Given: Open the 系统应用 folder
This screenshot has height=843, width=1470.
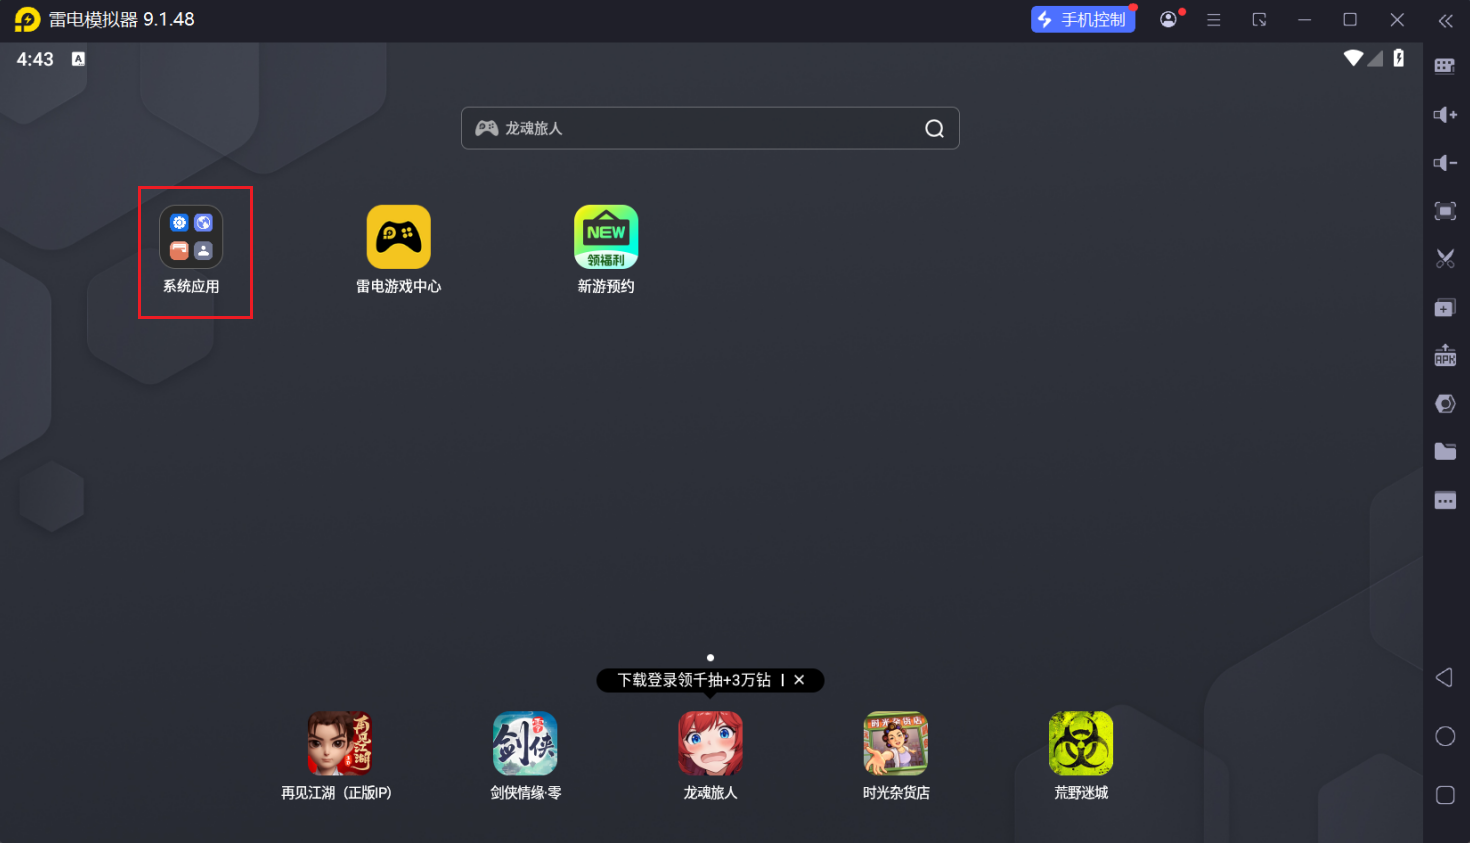Looking at the screenshot, I should pyautogui.click(x=191, y=237).
